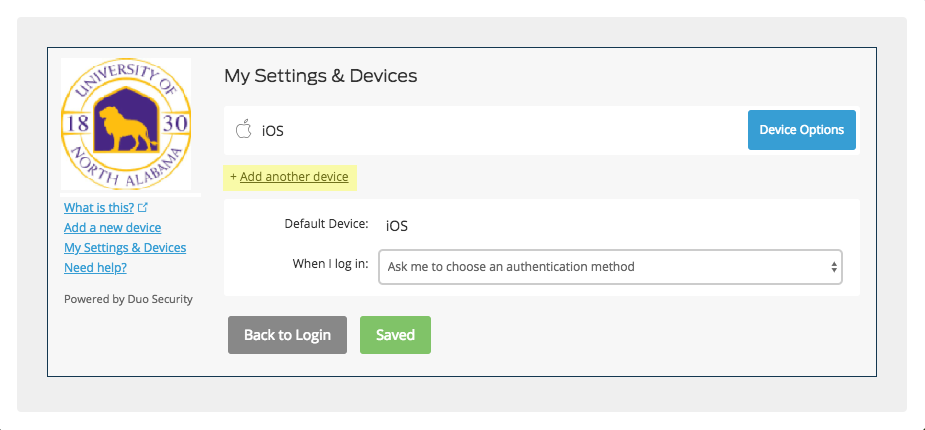Open the 'Need help?' link
This screenshot has height=430, width=925.
coord(95,268)
